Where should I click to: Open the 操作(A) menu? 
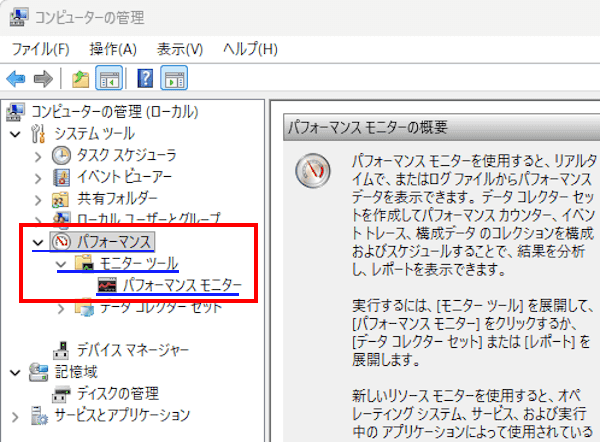point(112,49)
